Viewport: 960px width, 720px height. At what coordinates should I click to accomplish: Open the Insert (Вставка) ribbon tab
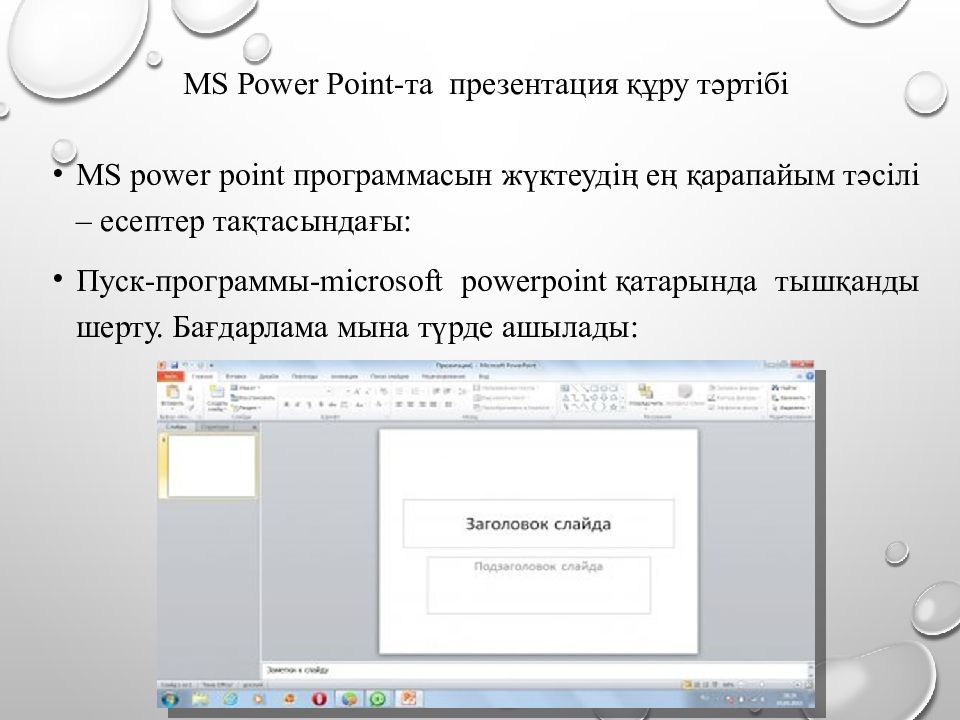[236, 377]
